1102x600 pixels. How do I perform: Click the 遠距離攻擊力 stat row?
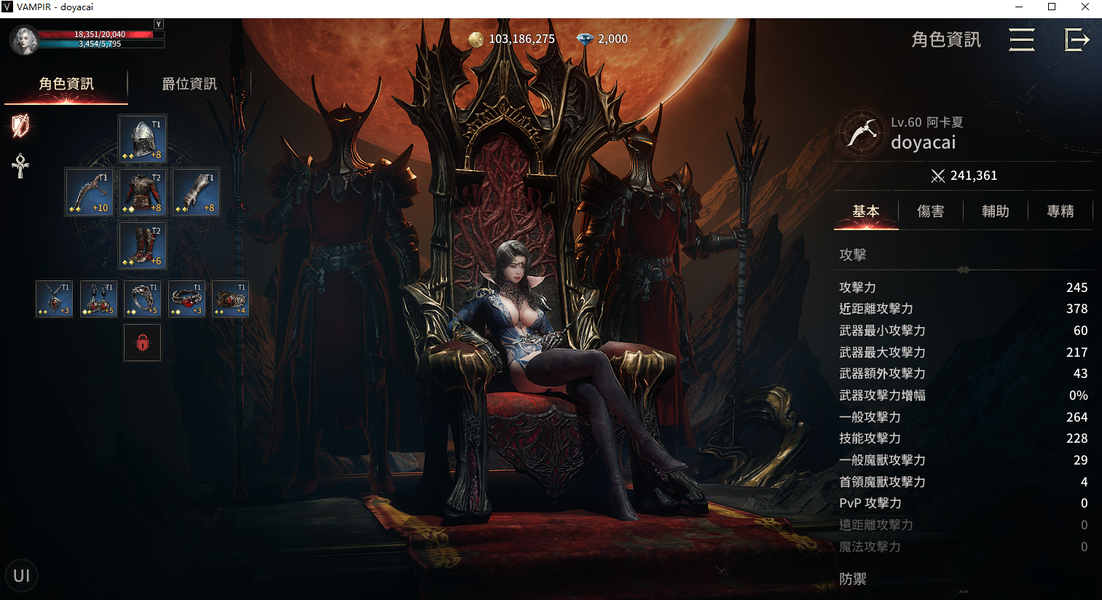[963, 525]
